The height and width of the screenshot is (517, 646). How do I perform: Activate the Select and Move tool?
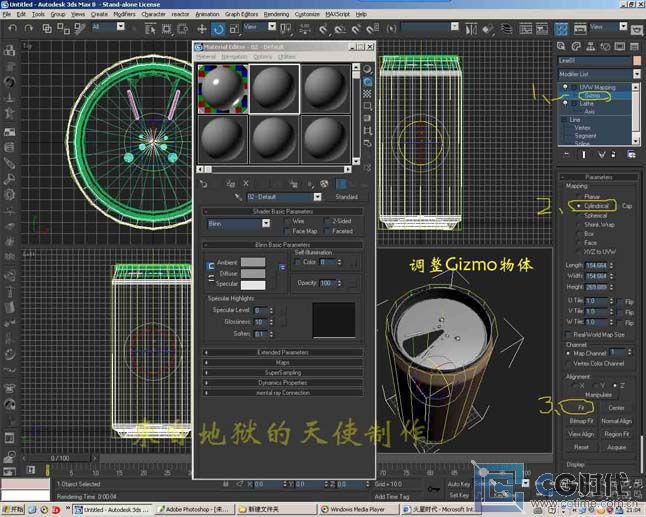click(x=202, y=29)
